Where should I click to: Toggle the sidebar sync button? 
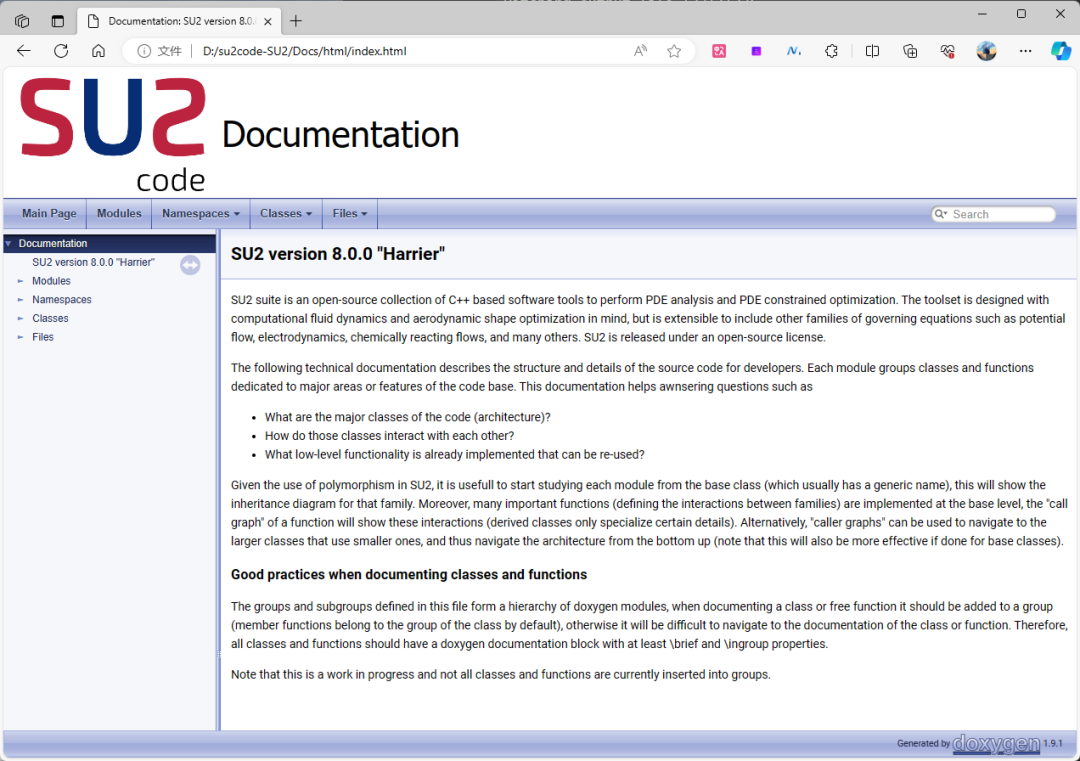pyautogui.click(x=190, y=265)
